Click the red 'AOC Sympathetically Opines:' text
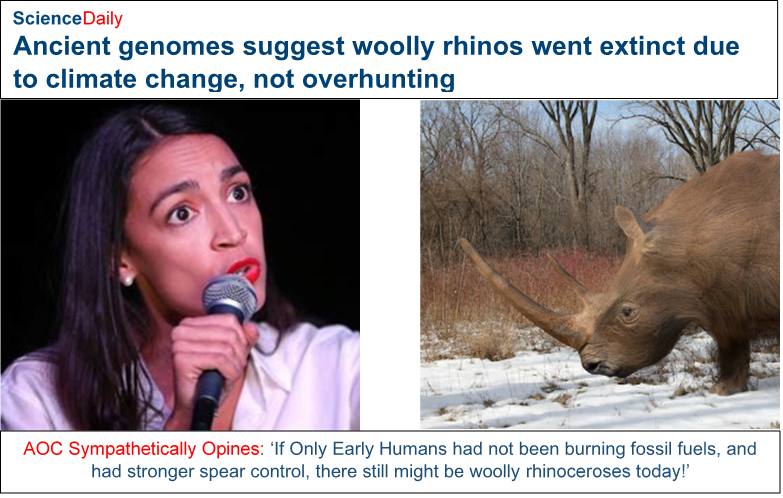 tap(144, 449)
